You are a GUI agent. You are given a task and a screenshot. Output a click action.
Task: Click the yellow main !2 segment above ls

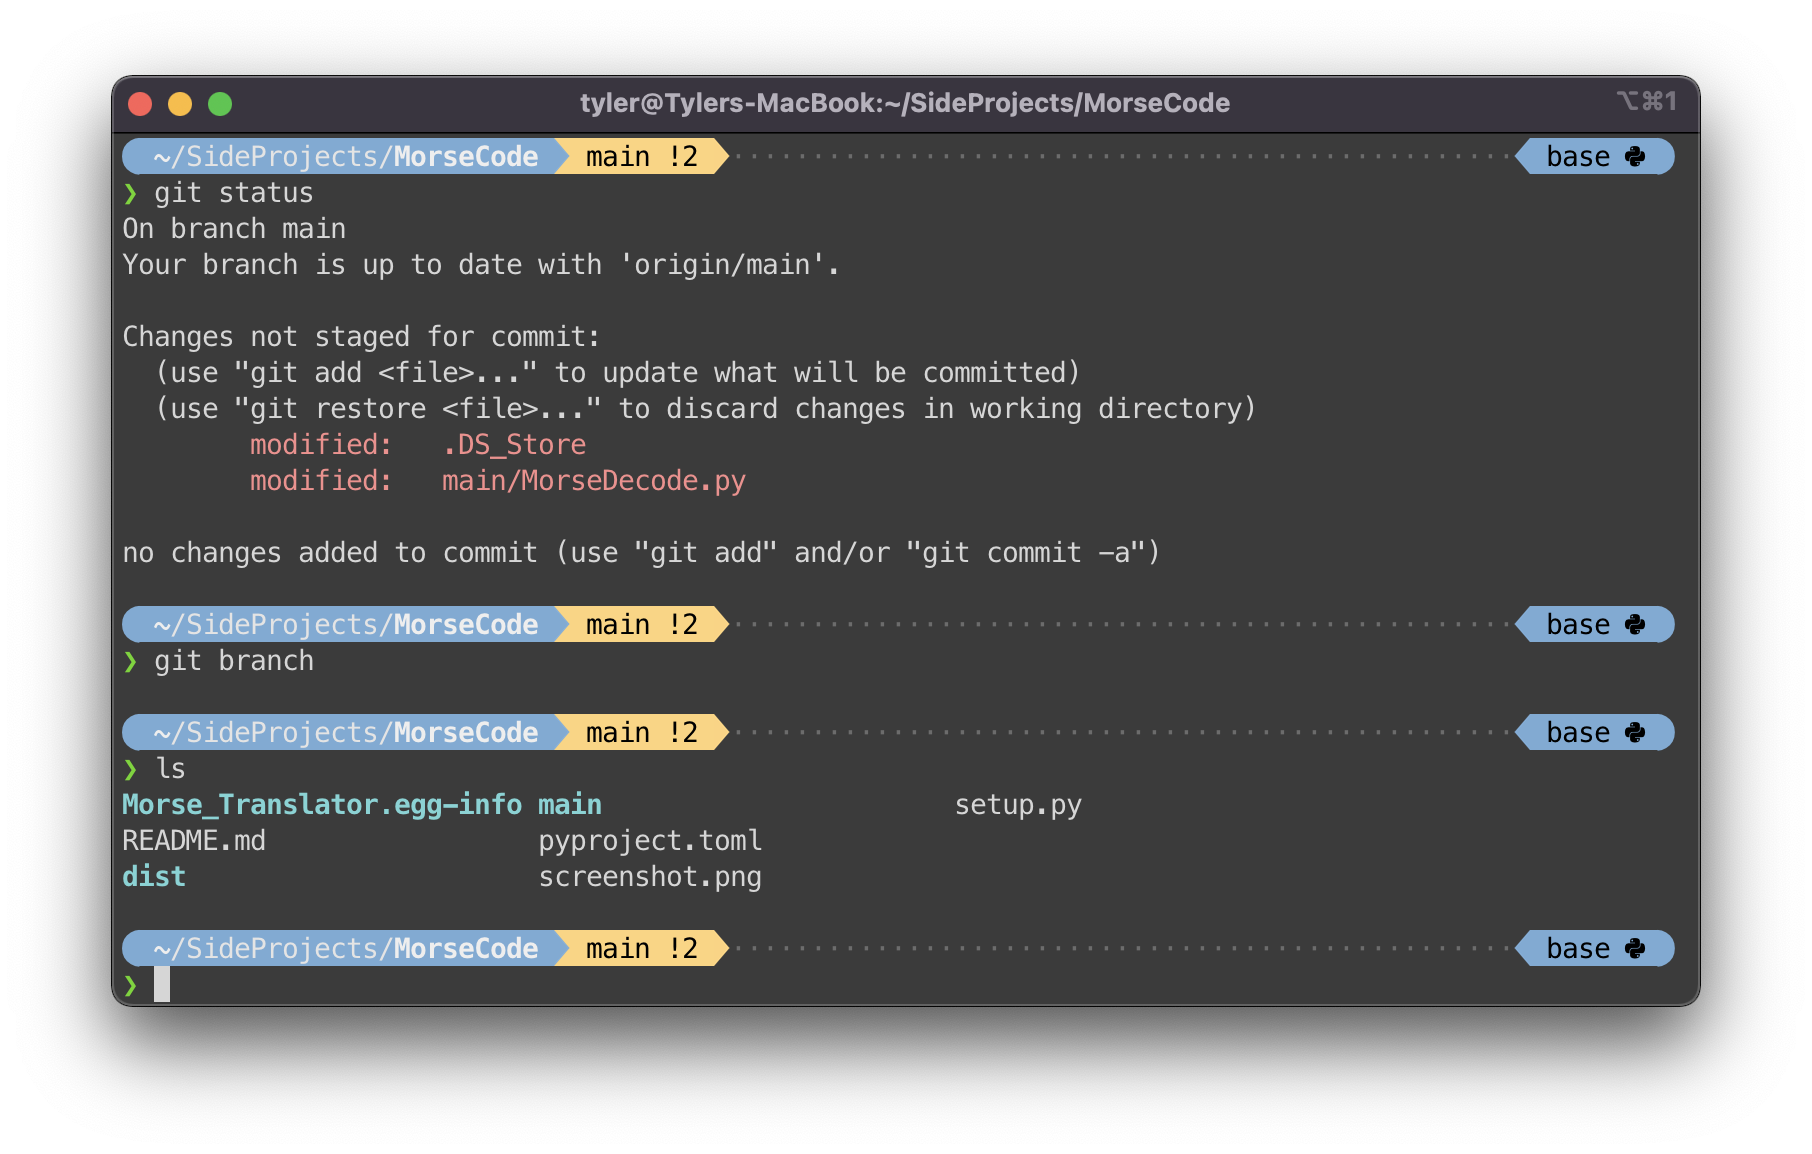642,733
